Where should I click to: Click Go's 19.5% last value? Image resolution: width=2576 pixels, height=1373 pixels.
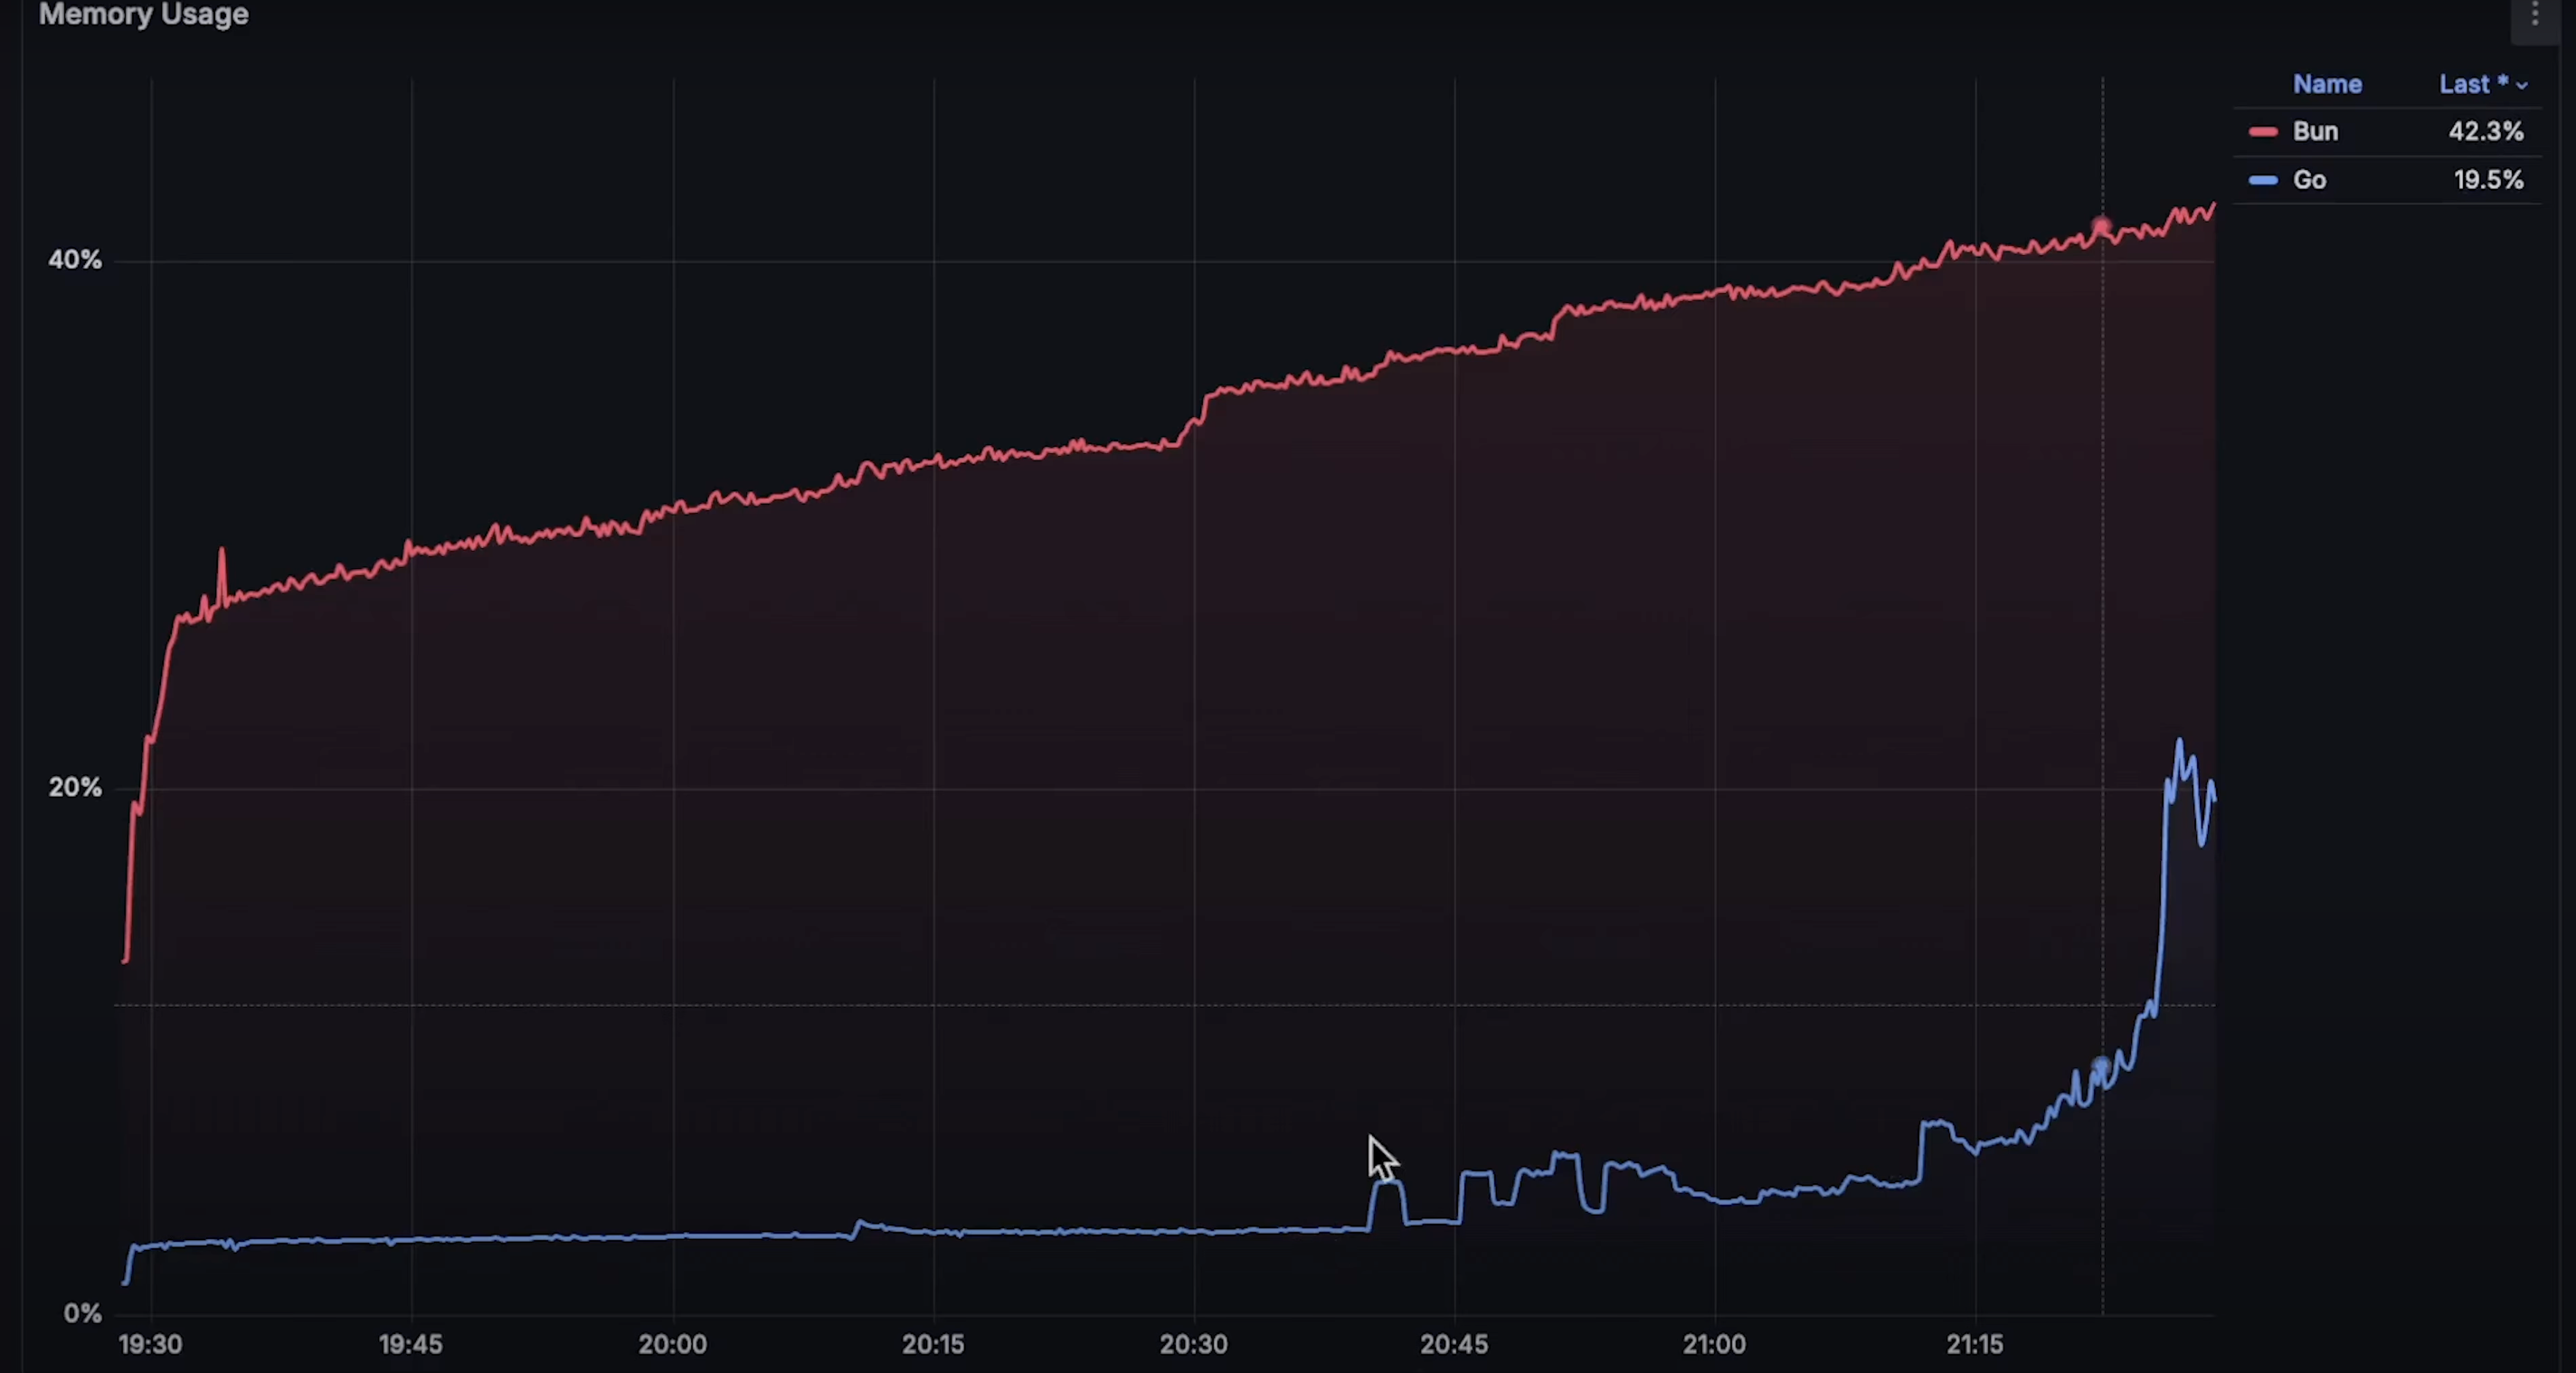coord(2487,181)
